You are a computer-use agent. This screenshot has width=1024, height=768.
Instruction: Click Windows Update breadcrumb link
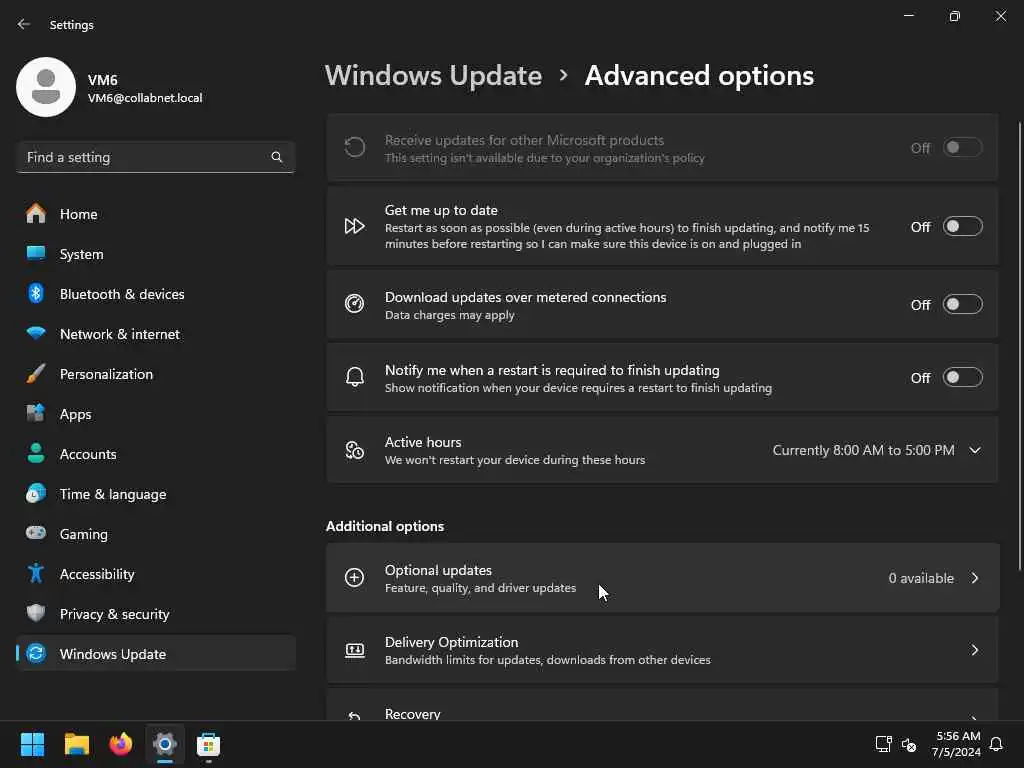434,76
